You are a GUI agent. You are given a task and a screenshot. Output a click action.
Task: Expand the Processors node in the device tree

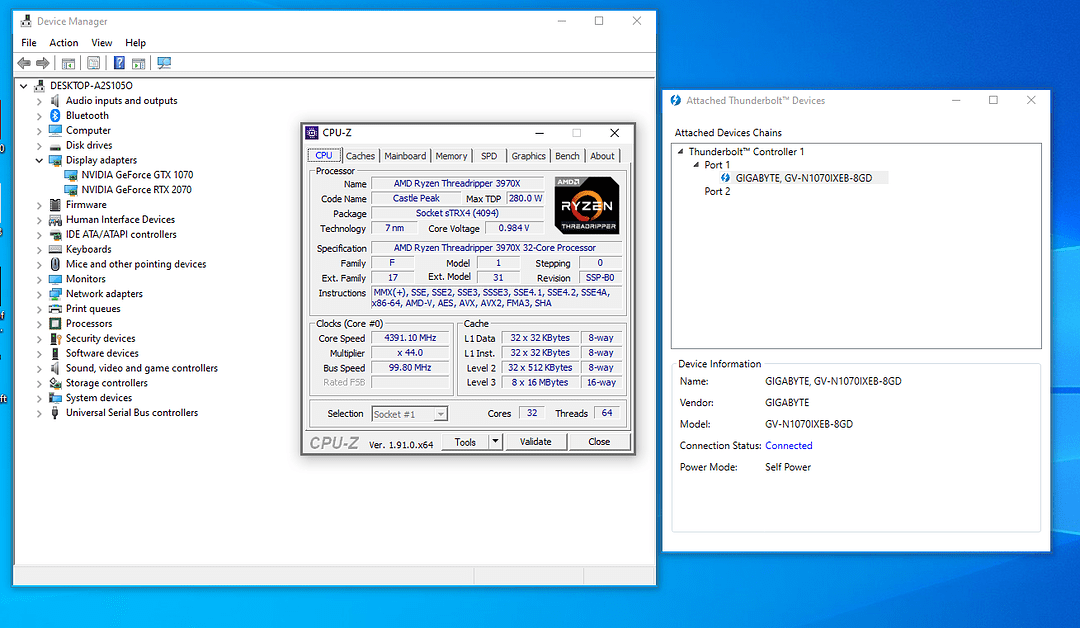pyautogui.click(x=40, y=323)
